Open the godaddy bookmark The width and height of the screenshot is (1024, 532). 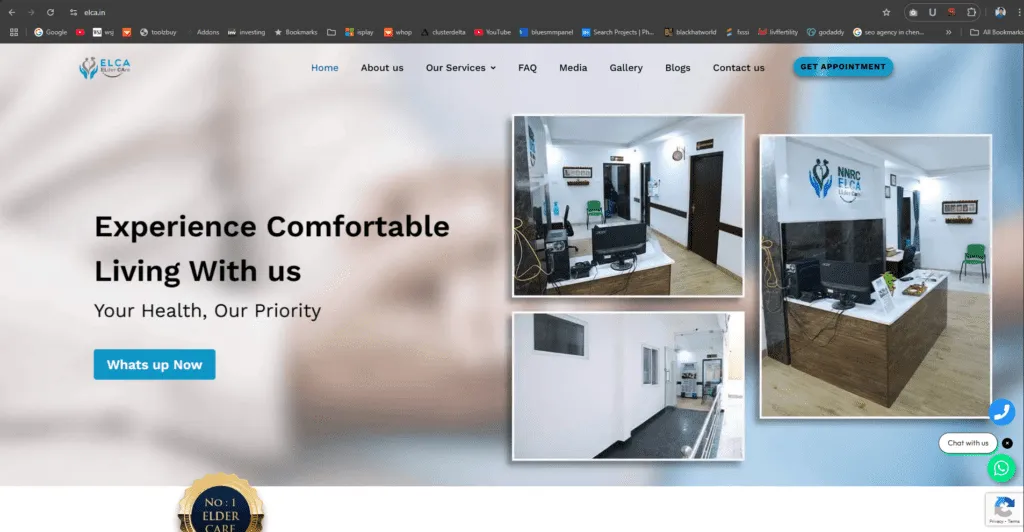(825, 32)
